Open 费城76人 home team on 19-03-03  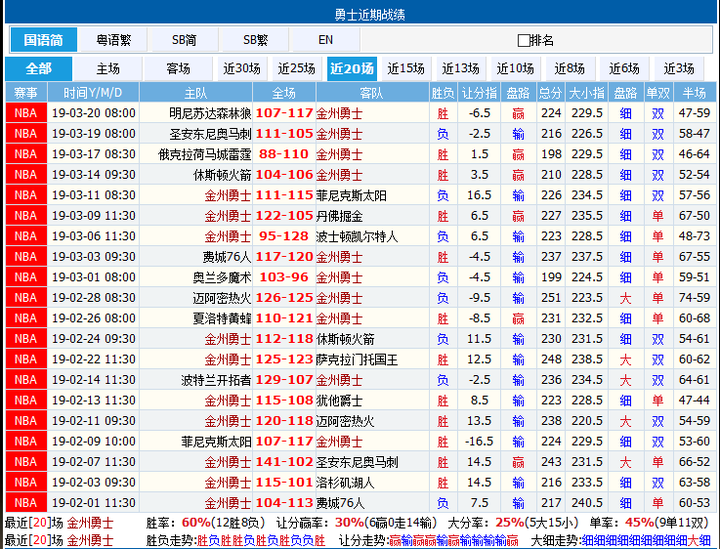pyautogui.click(x=227, y=257)
